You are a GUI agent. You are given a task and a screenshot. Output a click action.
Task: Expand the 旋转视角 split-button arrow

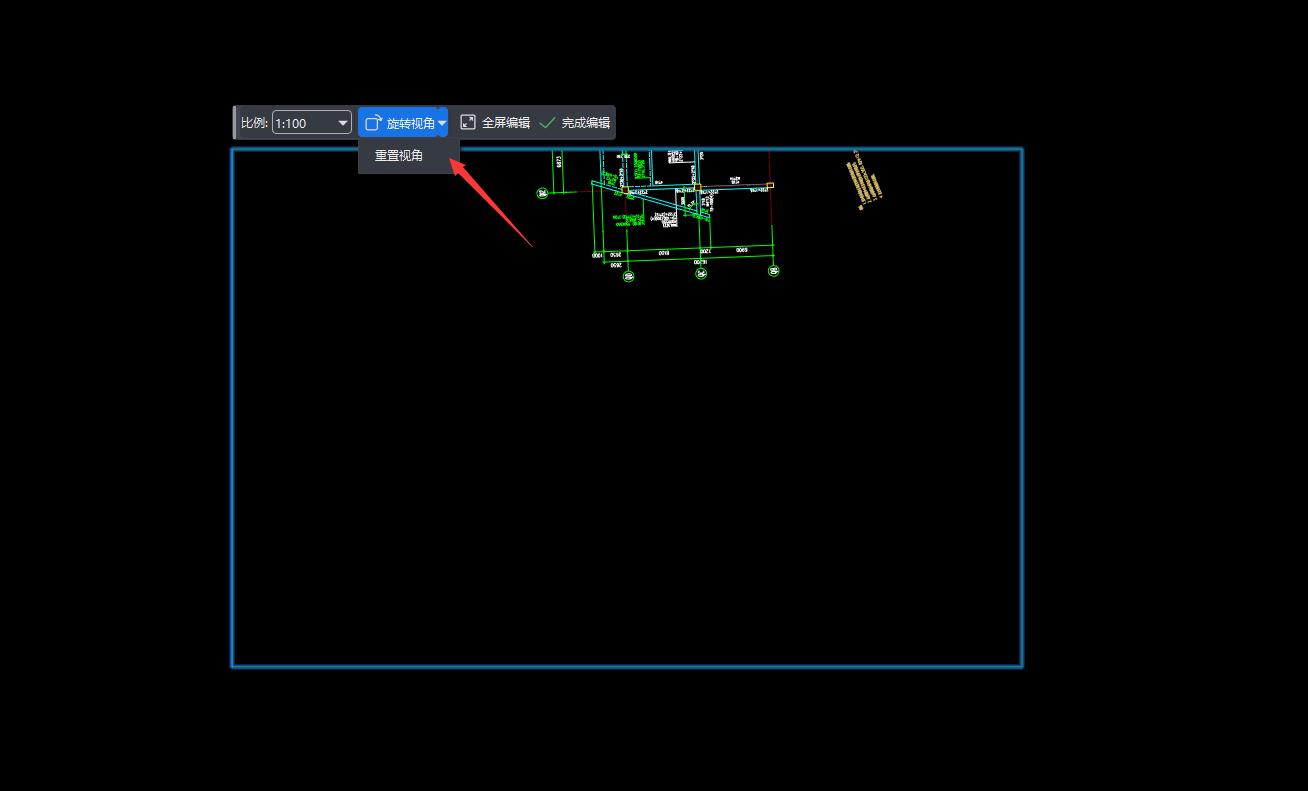[x=442, y=123]
